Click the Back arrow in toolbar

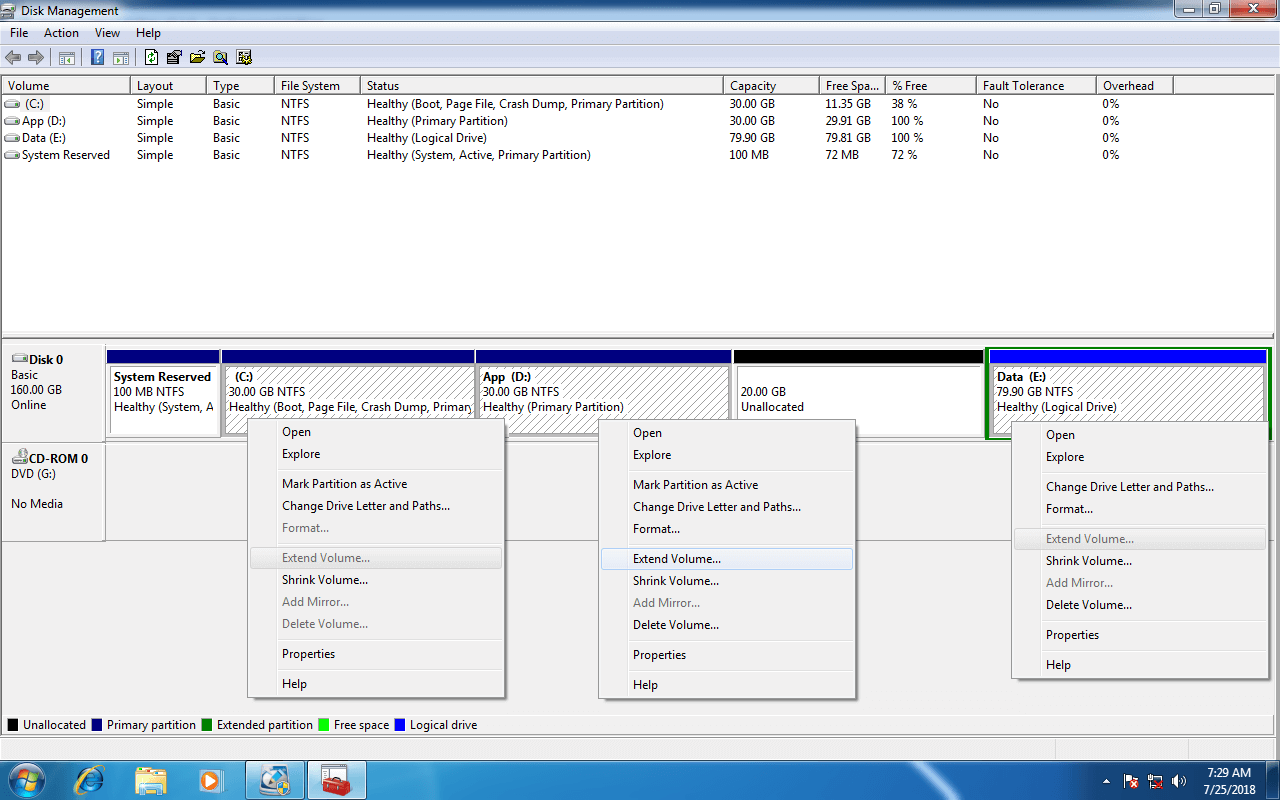coord(13,58)
